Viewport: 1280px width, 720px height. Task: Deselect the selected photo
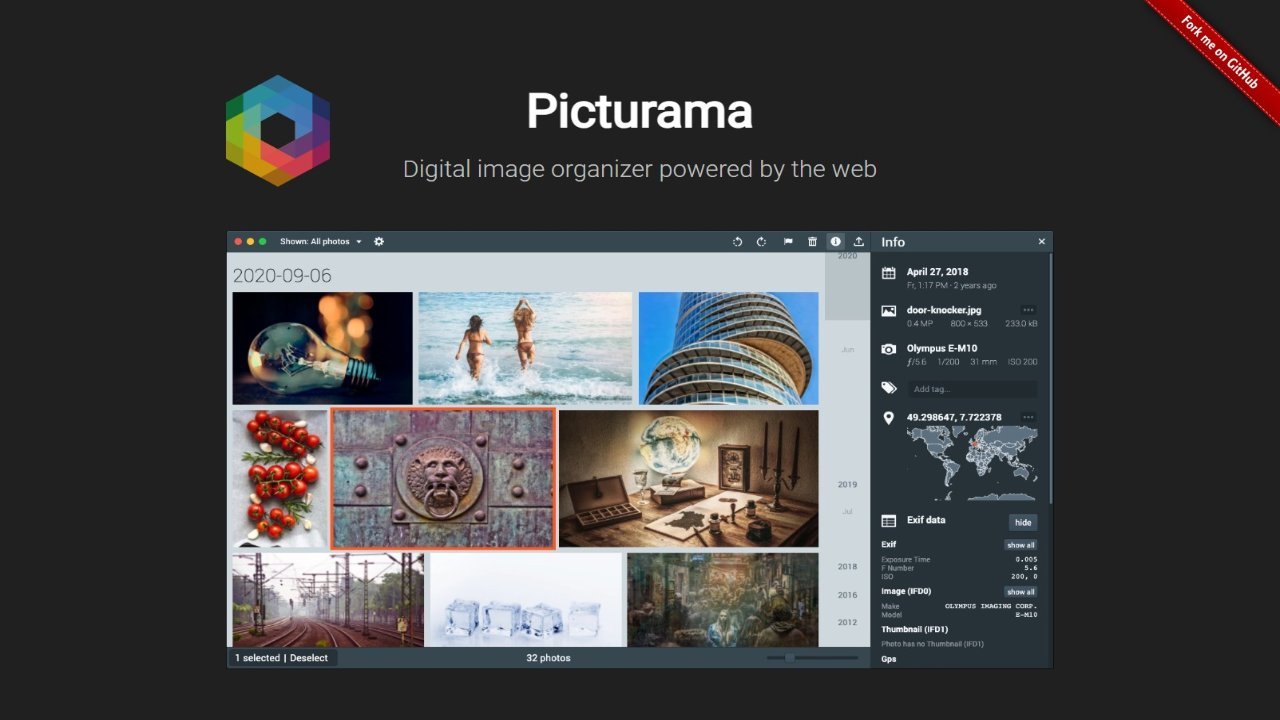tap(309, 658)
